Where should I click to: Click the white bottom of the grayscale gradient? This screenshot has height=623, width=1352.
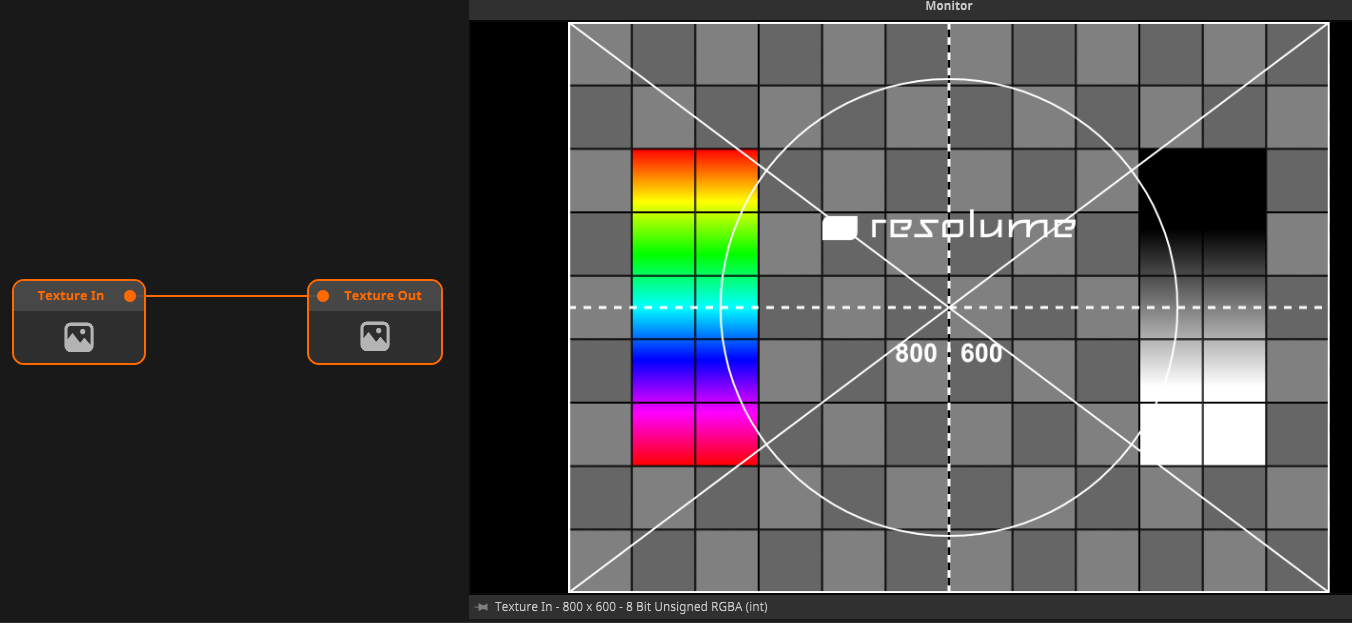tap(1202, 435)
